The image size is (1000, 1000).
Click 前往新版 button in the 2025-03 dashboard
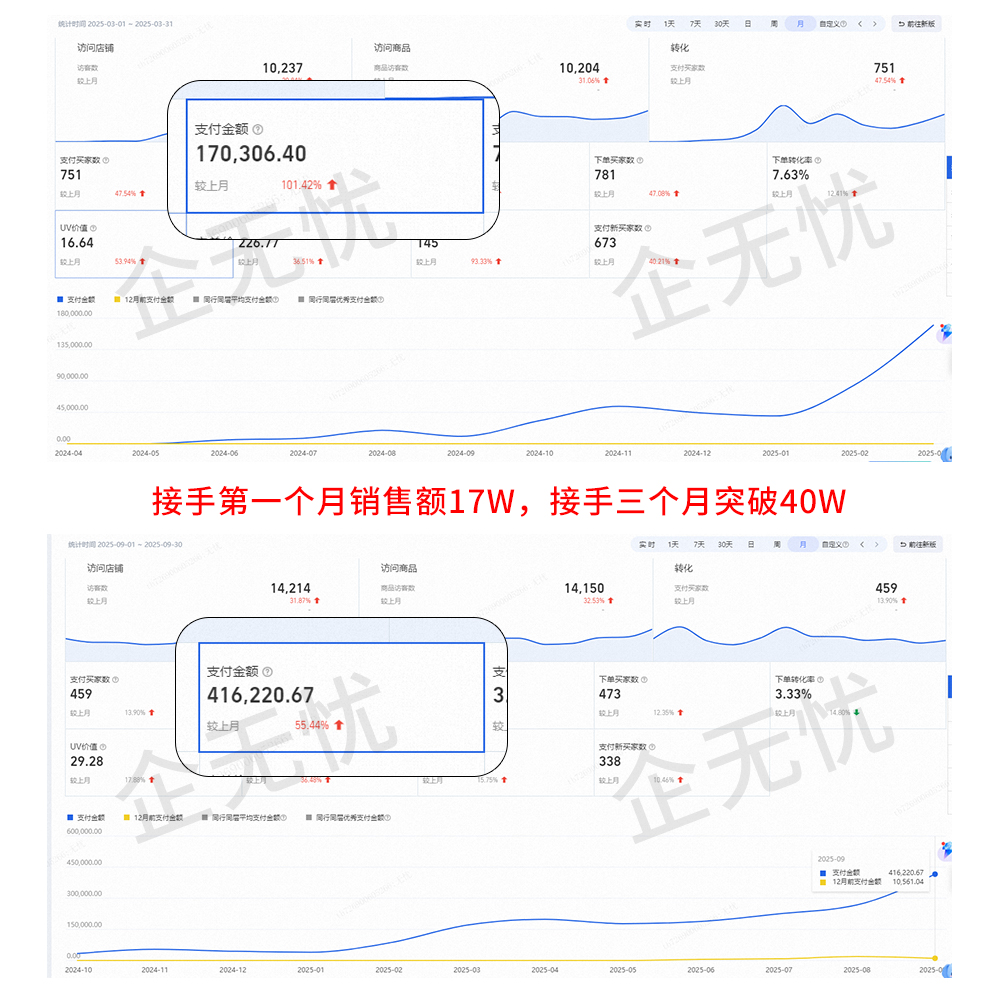[916, 24]
